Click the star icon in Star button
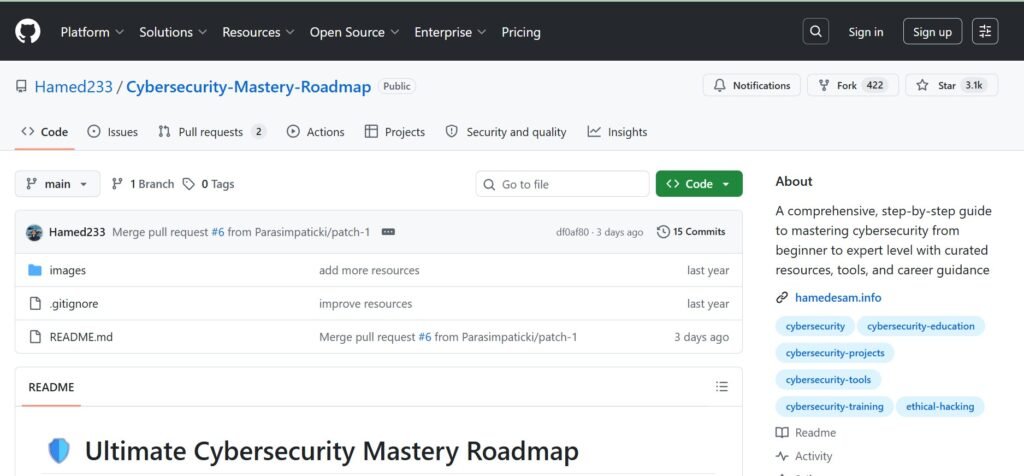Image resolution: width=1024 pixels, height=476 pixels. coord(922,86)
